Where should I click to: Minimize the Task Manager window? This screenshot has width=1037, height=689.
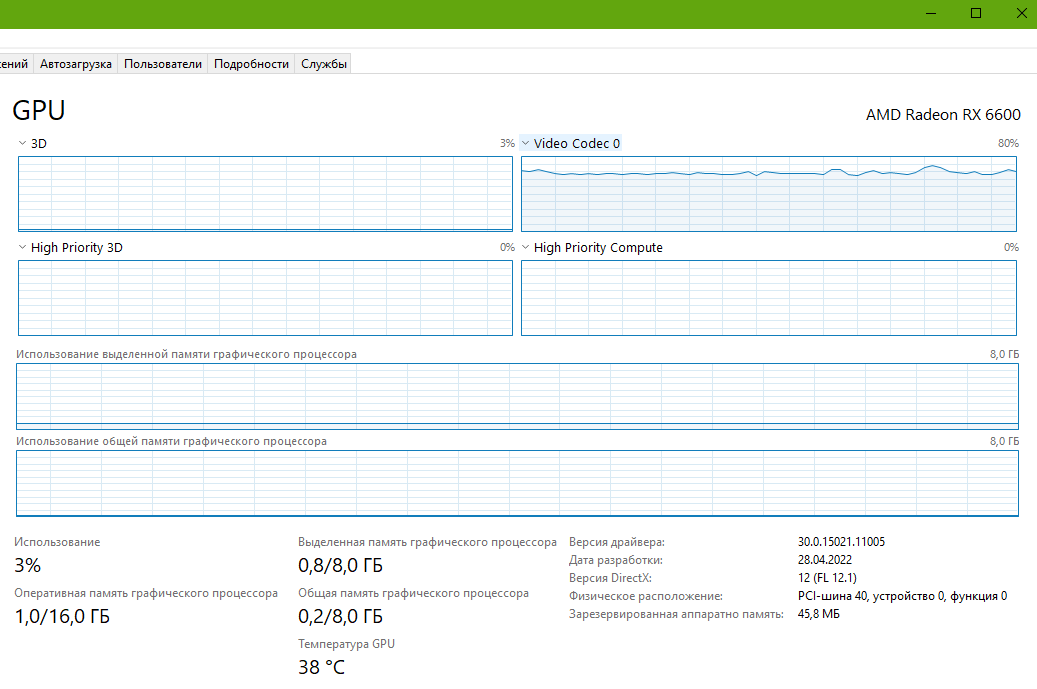point(931,13)
